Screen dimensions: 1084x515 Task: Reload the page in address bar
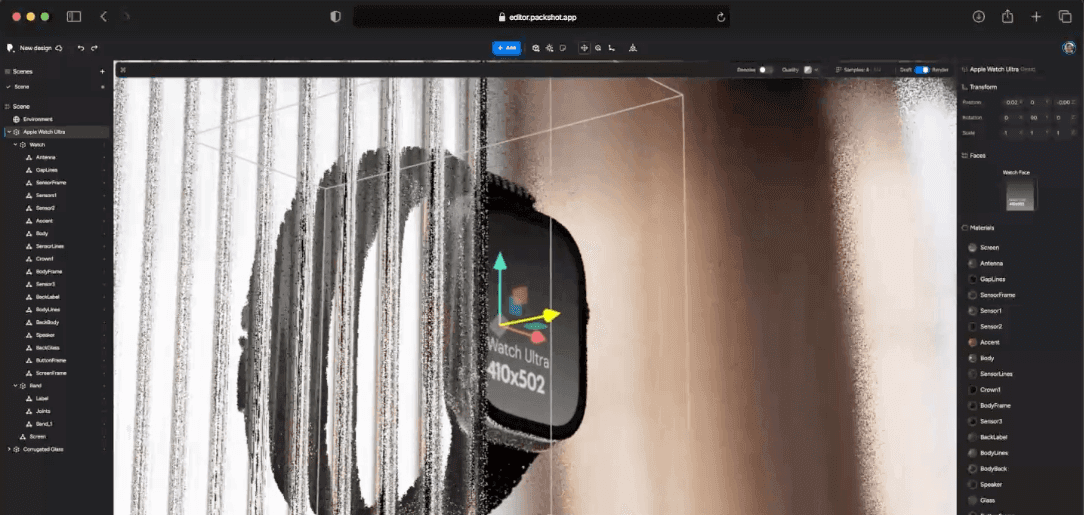[720, 17]
